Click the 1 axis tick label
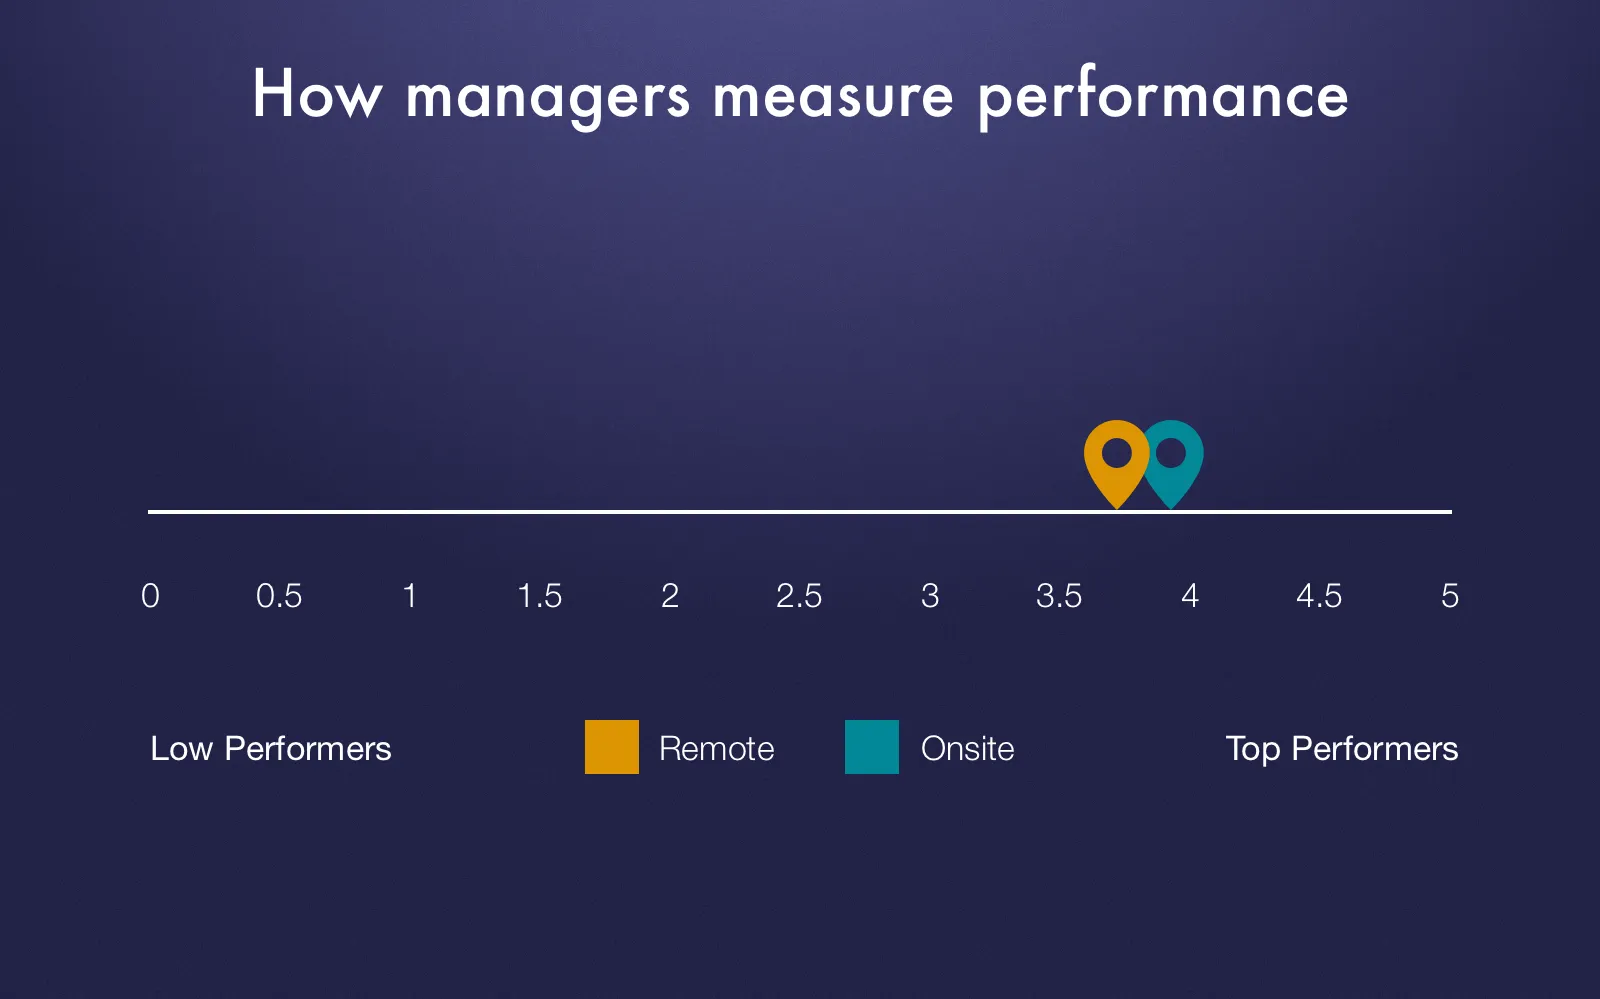The height and width of the screenshot is (999, 1600). click(409, 596)
